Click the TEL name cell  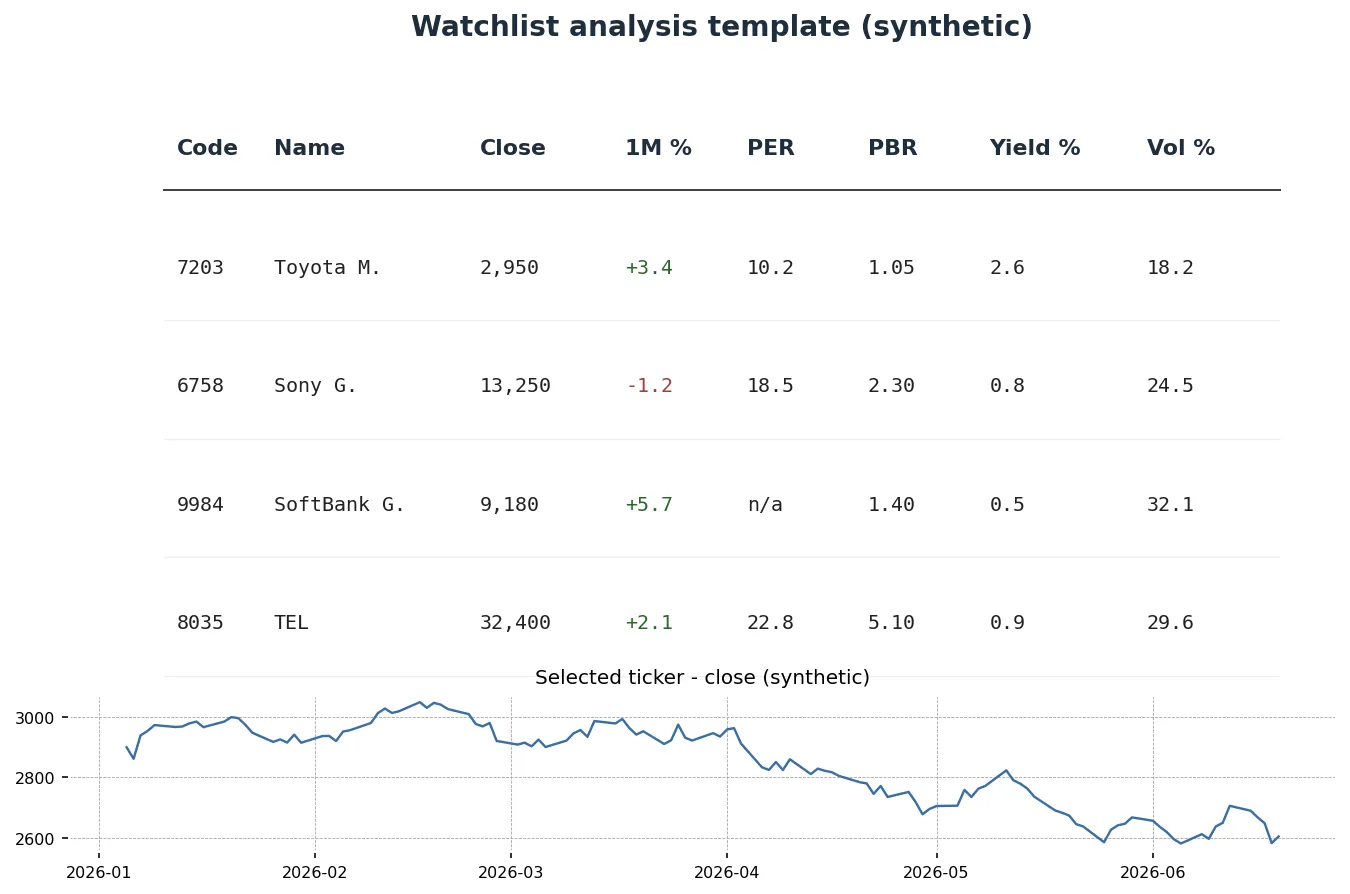point(291,623)
